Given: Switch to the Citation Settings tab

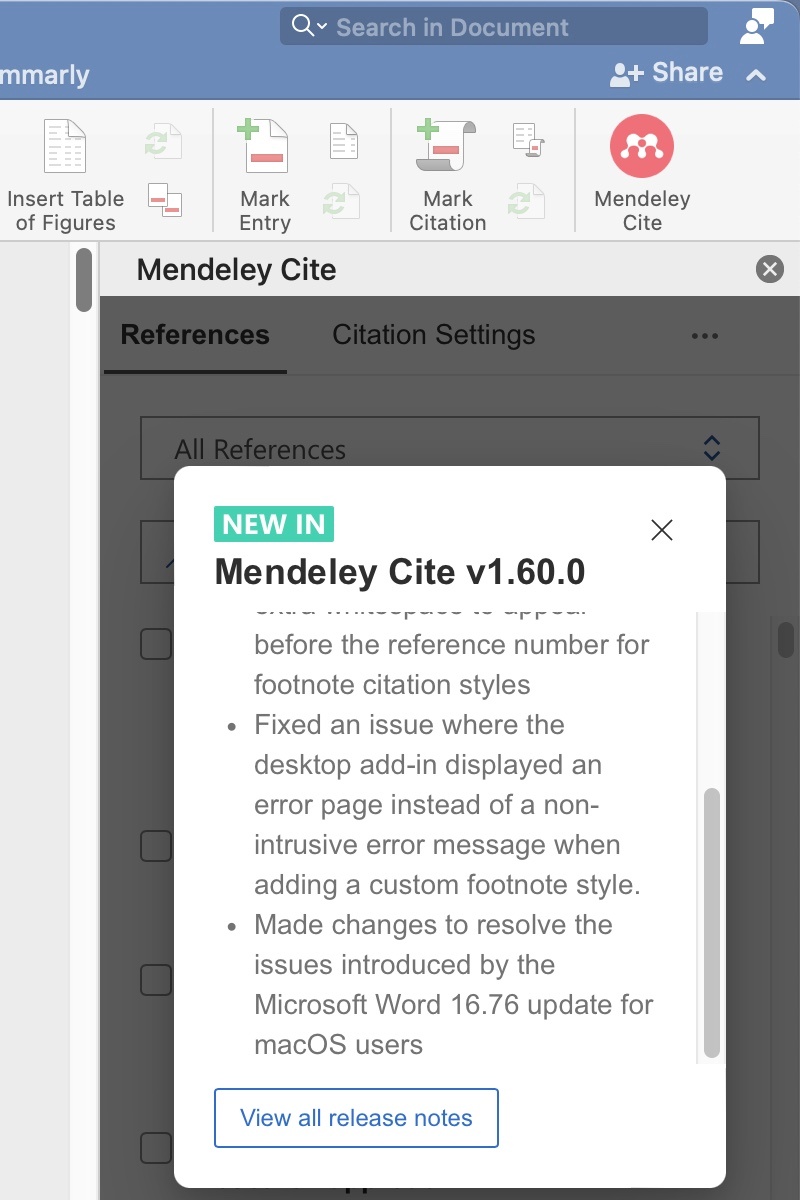Looking at the screenshot, I should [x=433, y=335].
